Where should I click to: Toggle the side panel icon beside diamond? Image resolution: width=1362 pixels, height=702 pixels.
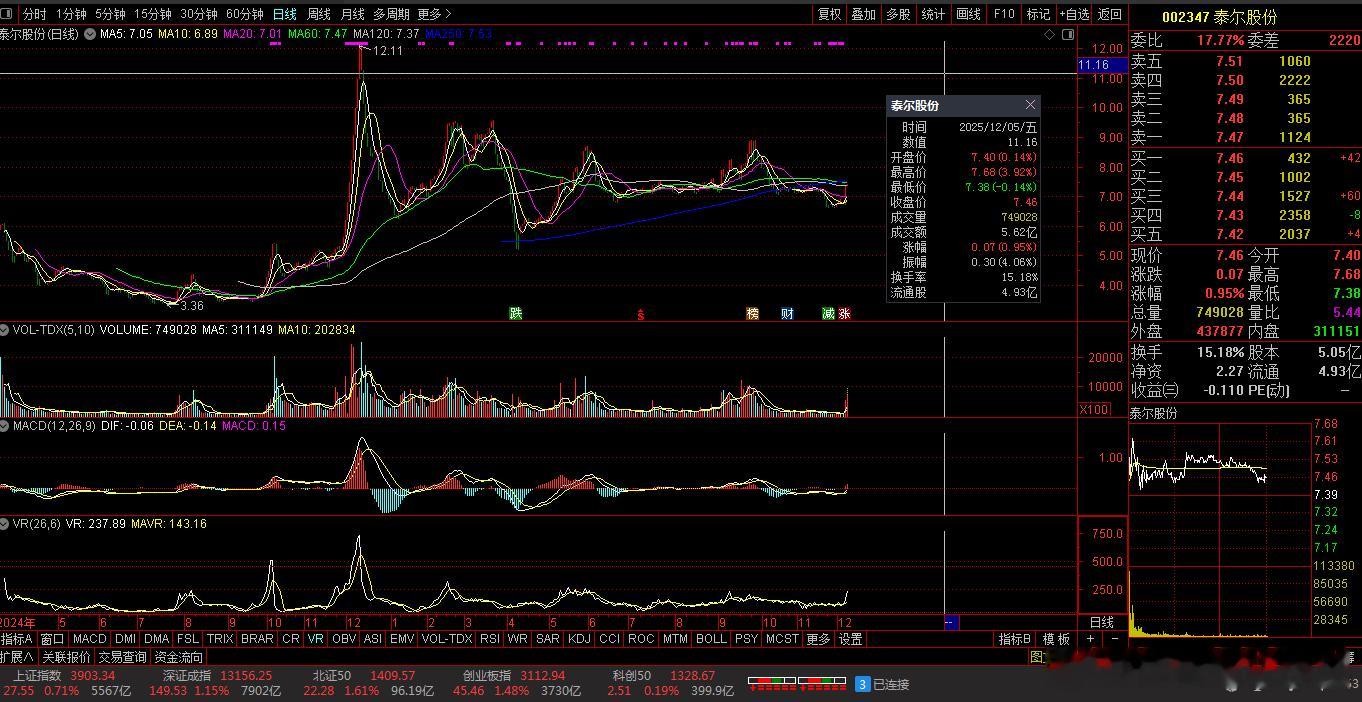pyautogui.click(x=1068, y=34)
